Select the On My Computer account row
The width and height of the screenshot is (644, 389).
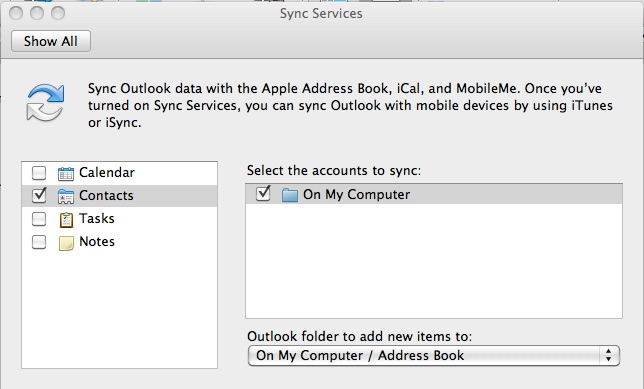[x=434, y=194]
